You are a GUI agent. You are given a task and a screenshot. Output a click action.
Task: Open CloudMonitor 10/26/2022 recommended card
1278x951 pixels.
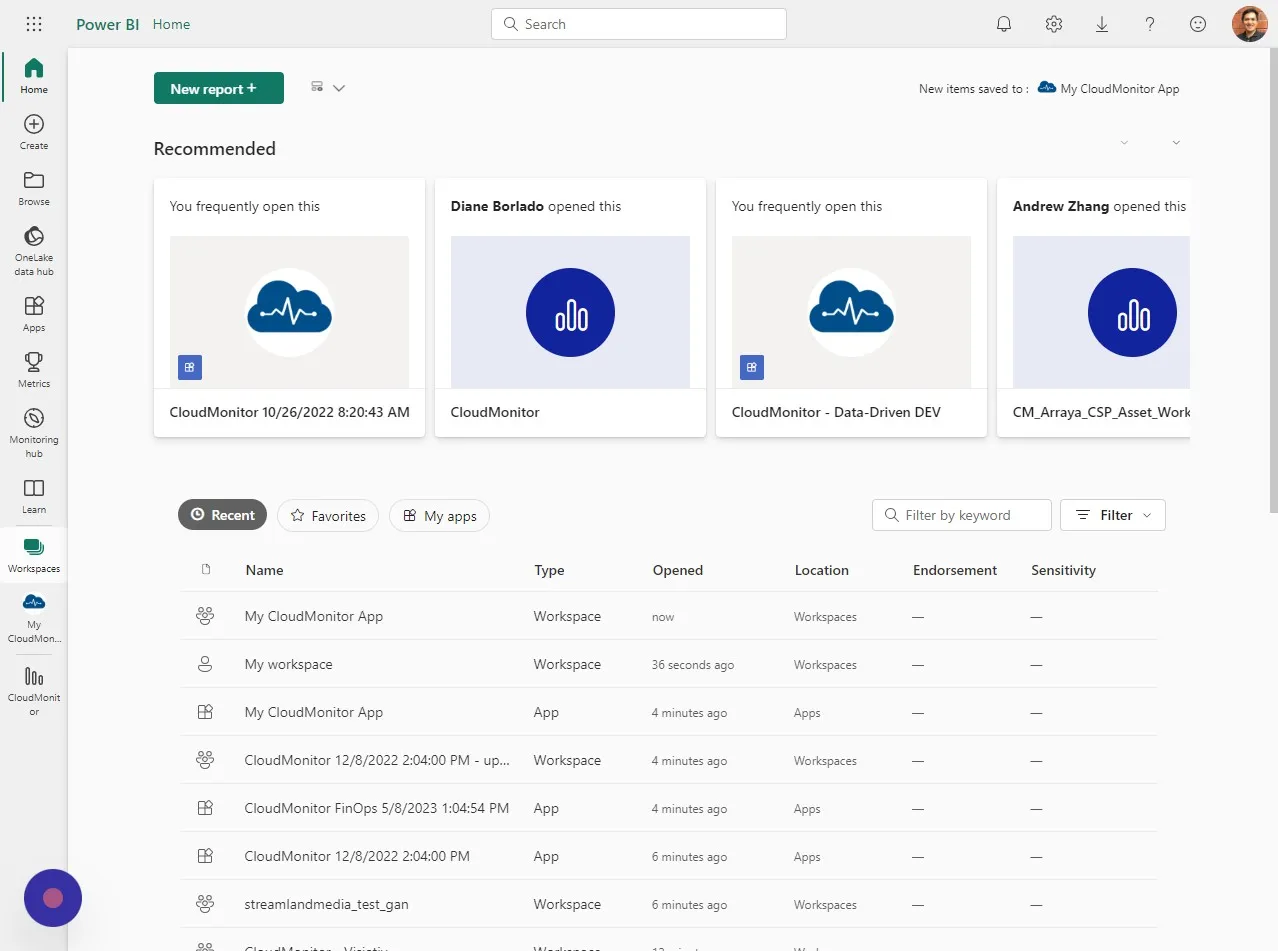point(289,308)
